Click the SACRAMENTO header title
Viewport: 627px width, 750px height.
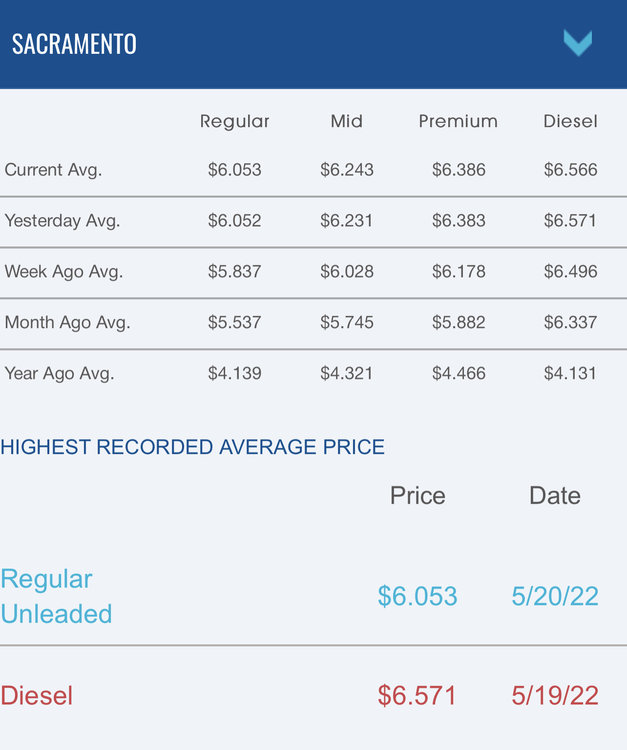pyautogui.click(x=74, y=44)
